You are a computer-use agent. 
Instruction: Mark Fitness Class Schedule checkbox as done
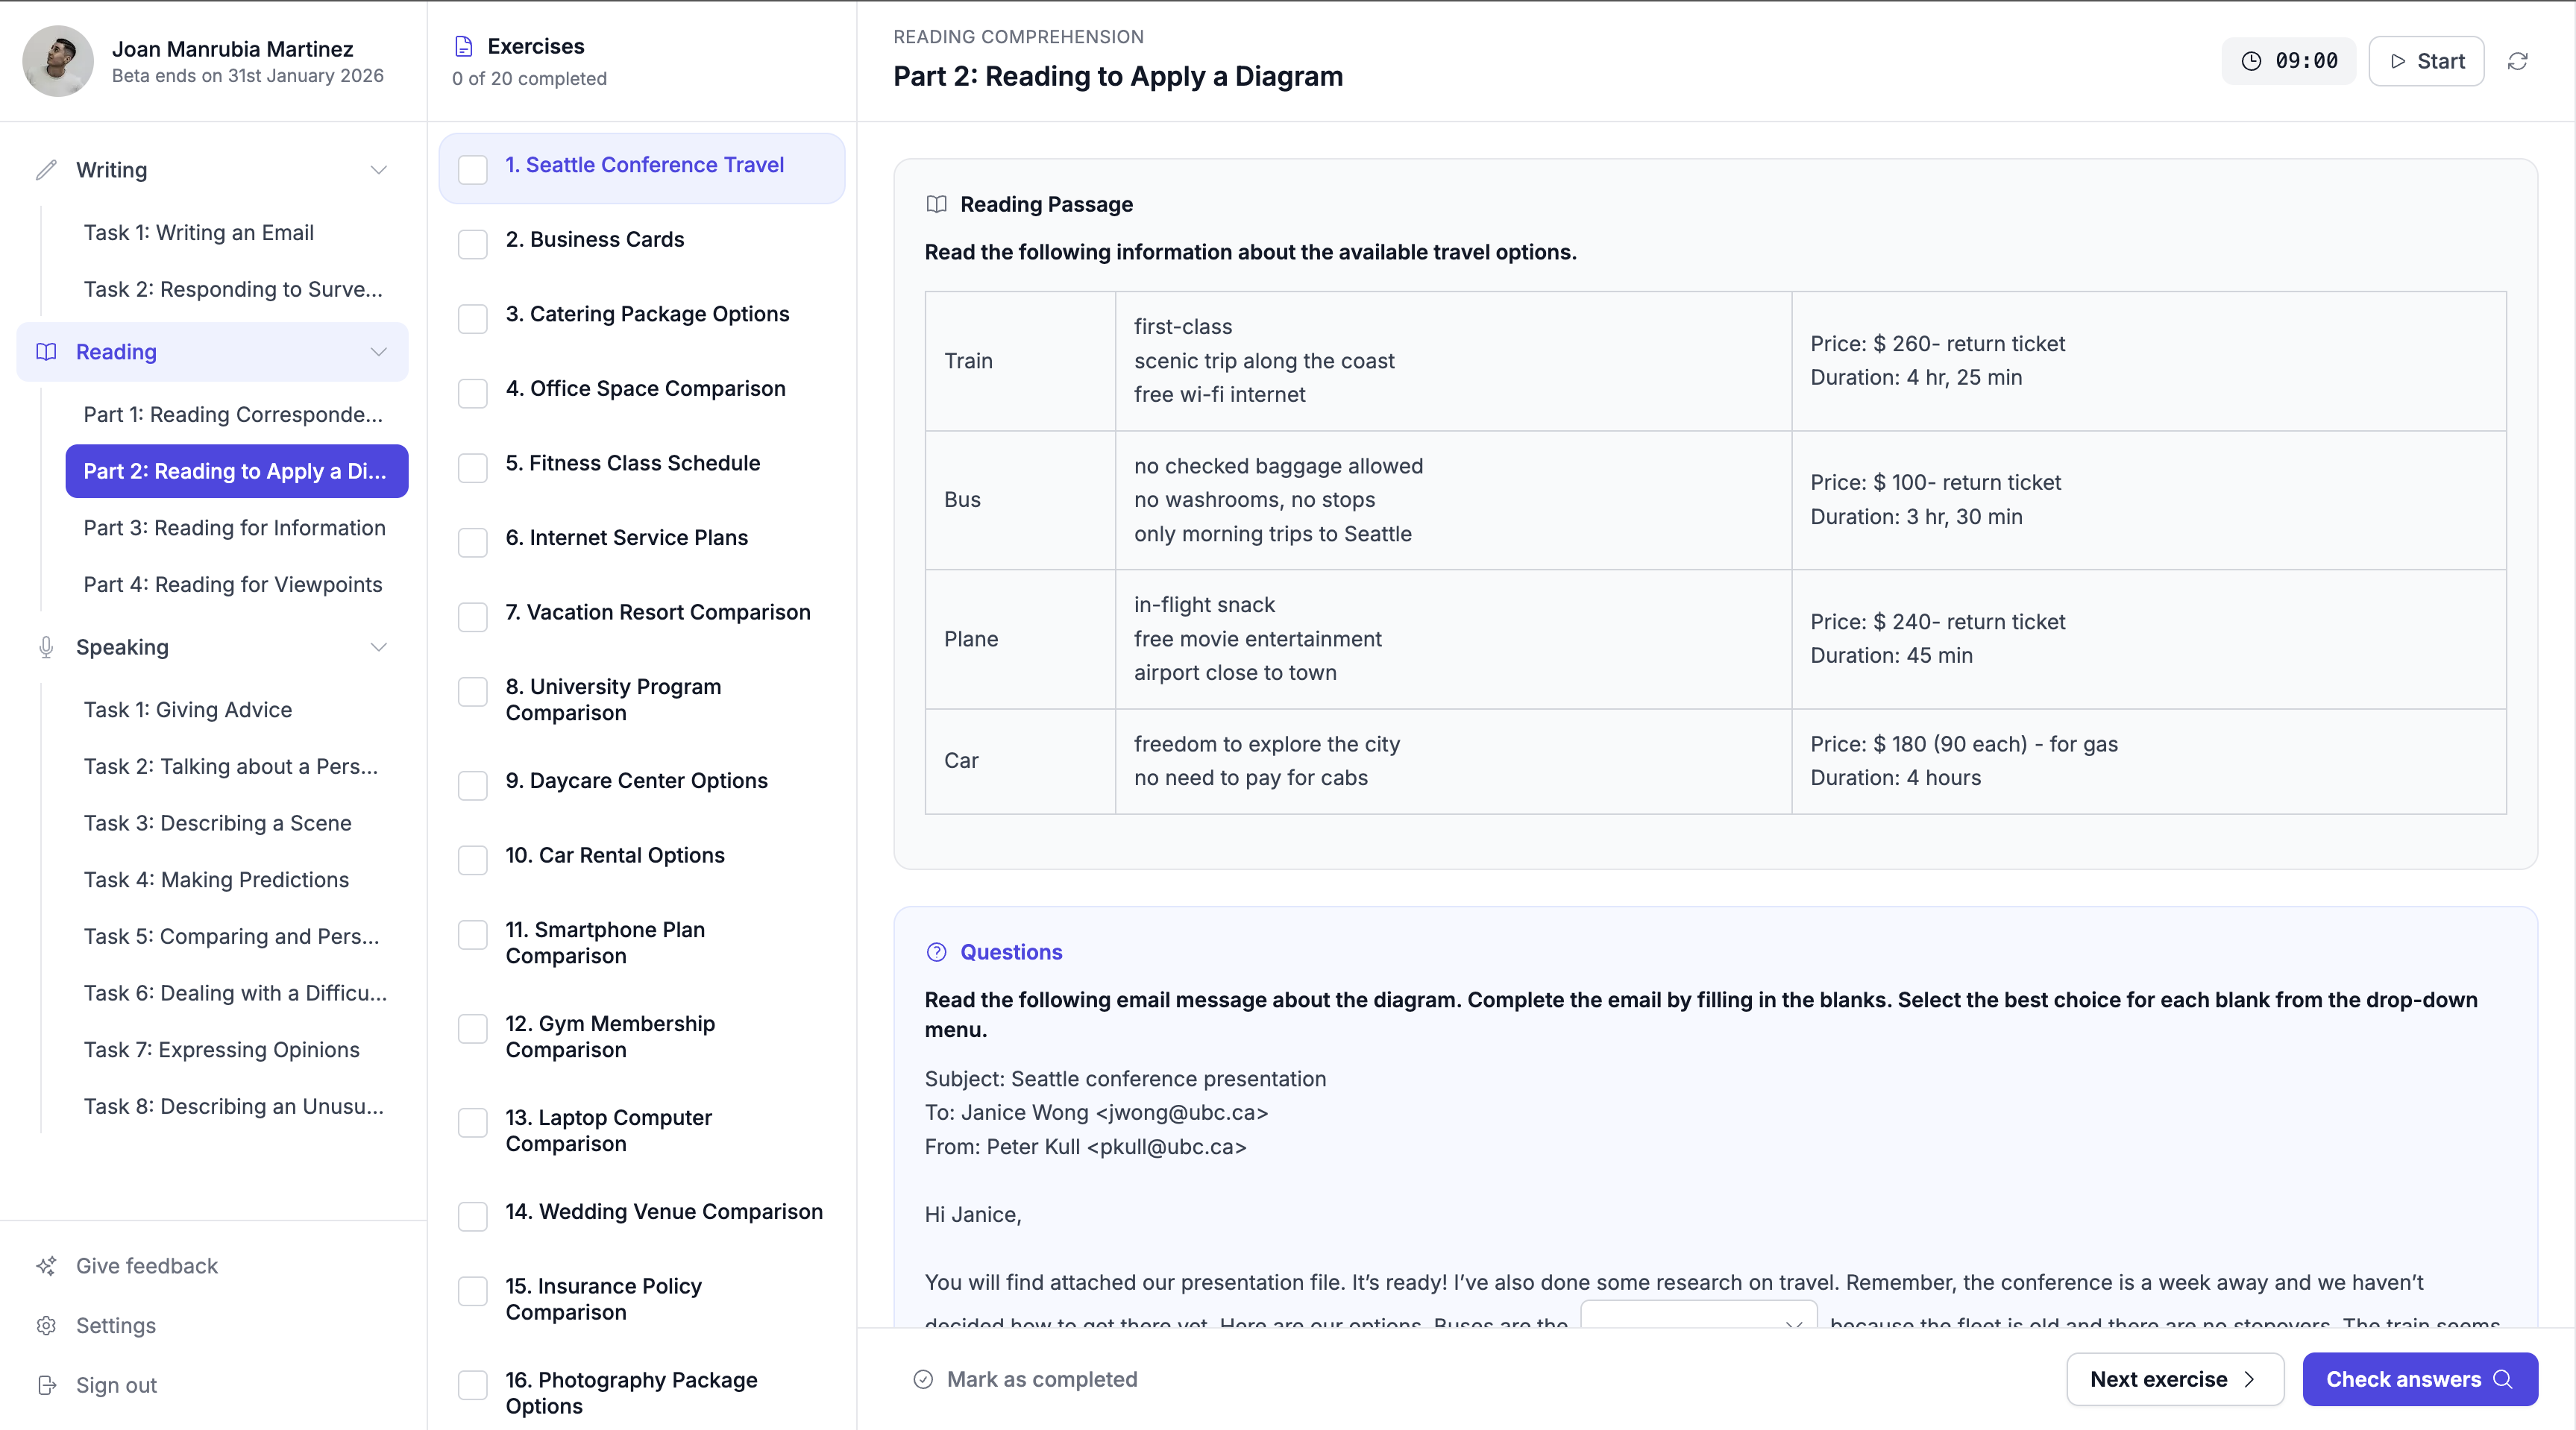(472, 467)
